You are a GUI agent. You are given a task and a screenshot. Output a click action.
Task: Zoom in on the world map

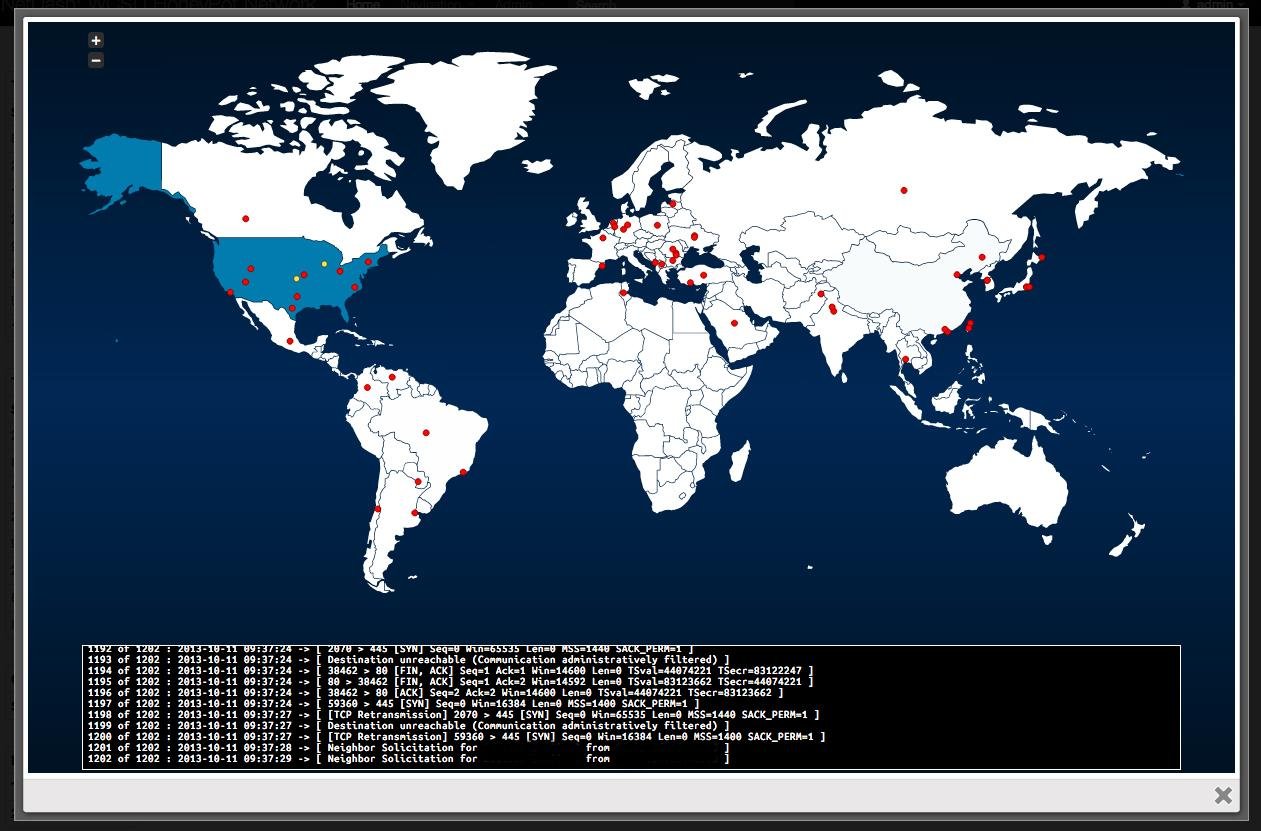tap(95, 40)
